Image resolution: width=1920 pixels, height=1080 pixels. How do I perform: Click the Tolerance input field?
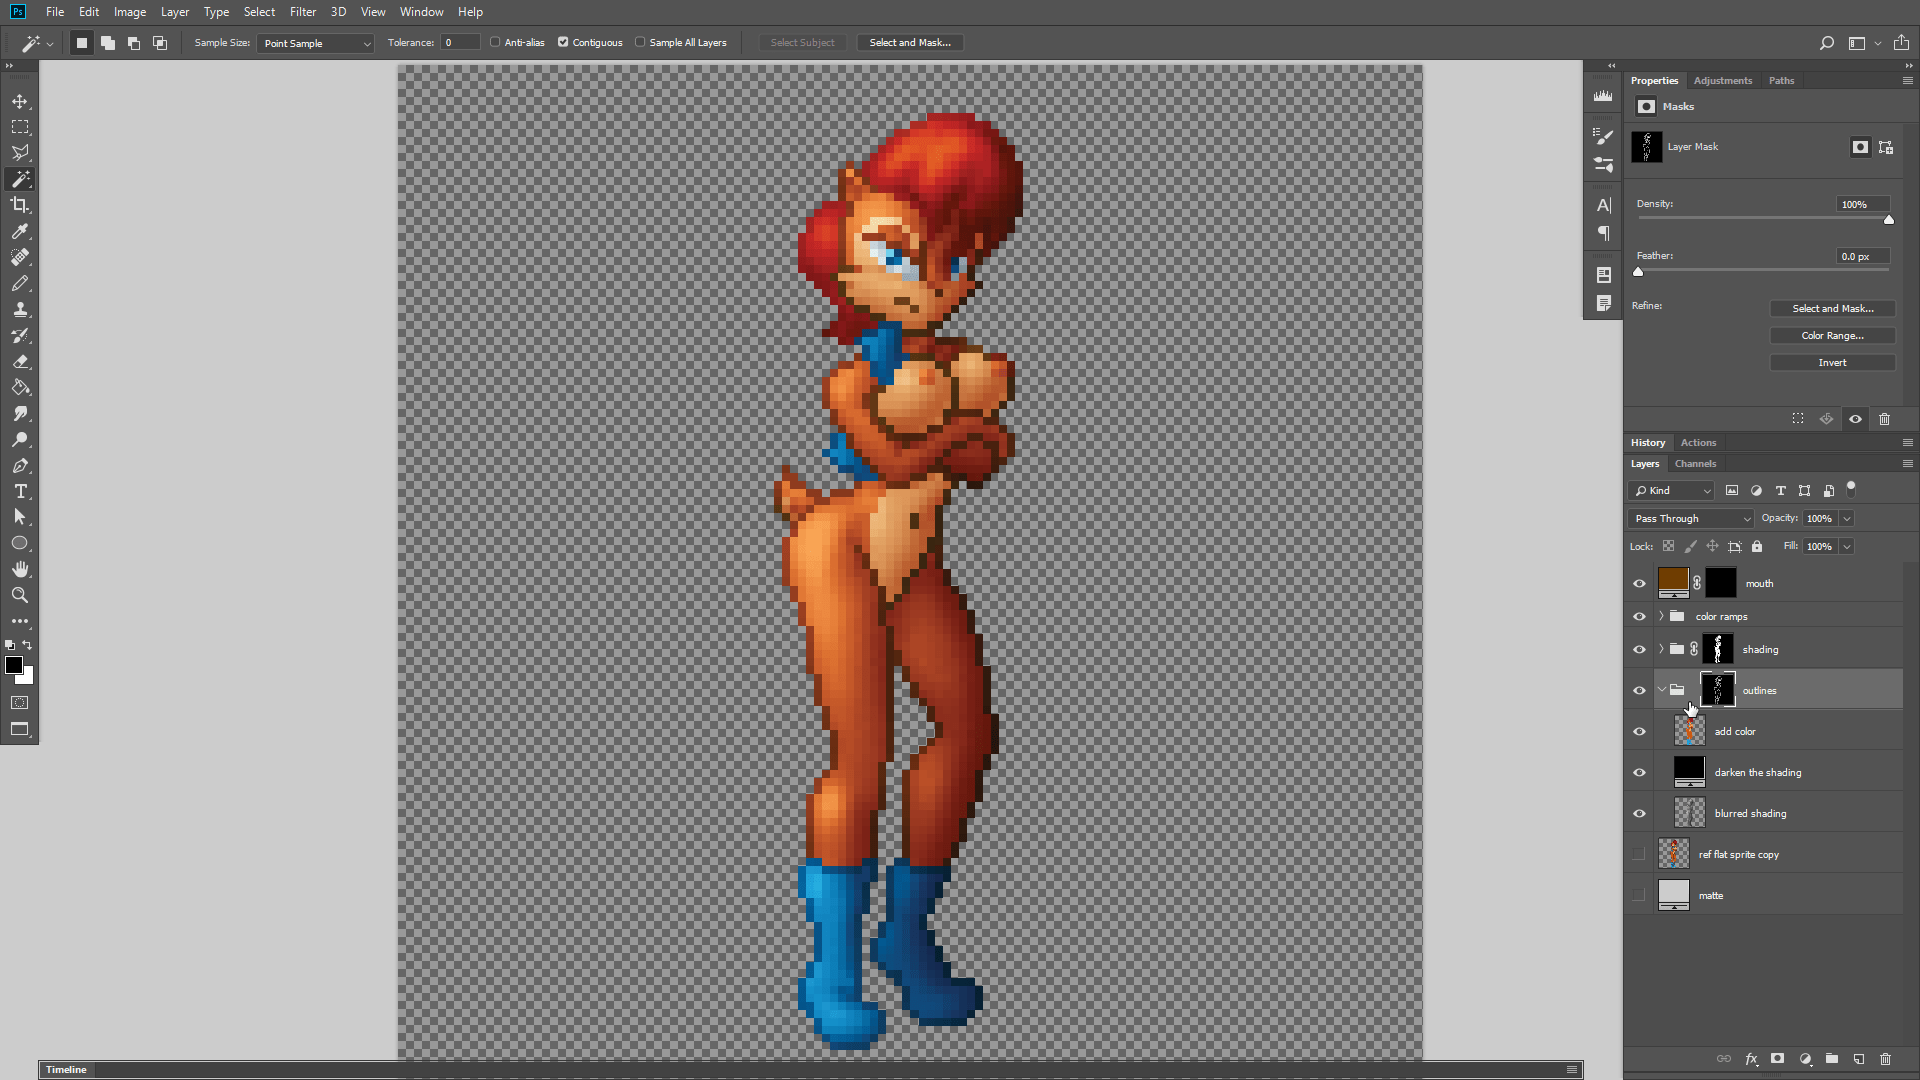pyautogui.click(x=460, y=43)
